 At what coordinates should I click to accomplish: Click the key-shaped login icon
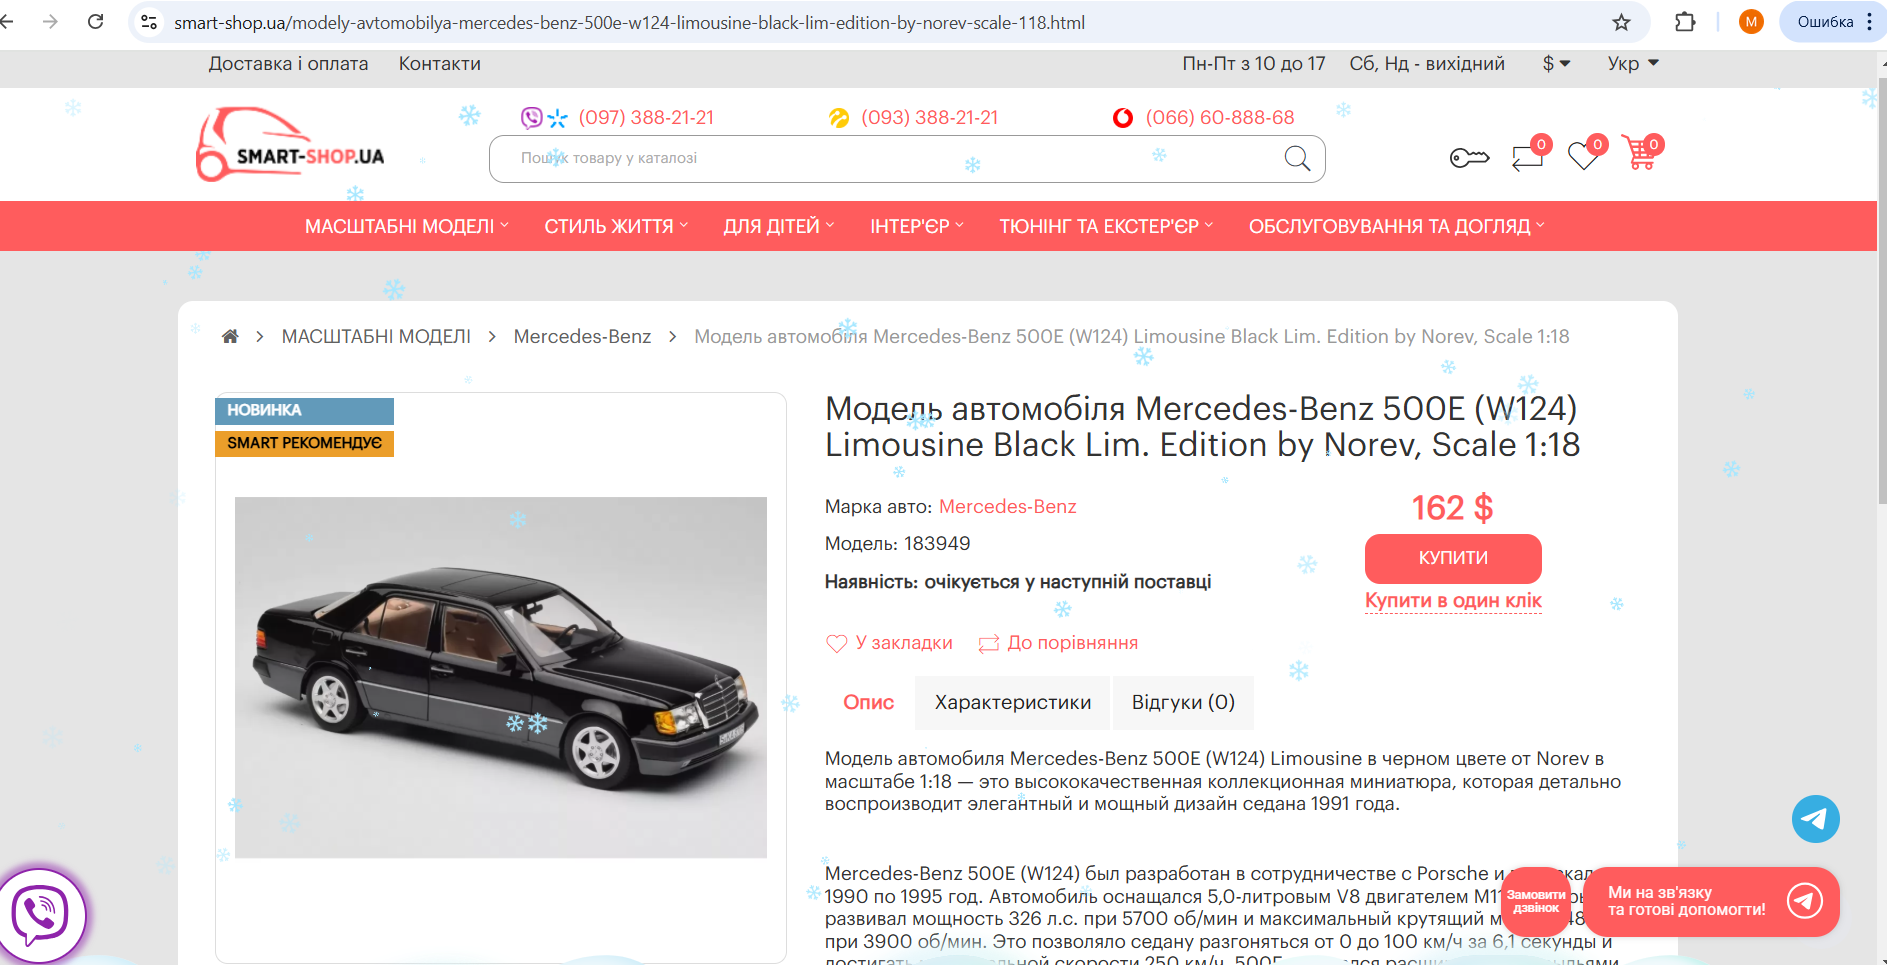[x=1469, y=158]
